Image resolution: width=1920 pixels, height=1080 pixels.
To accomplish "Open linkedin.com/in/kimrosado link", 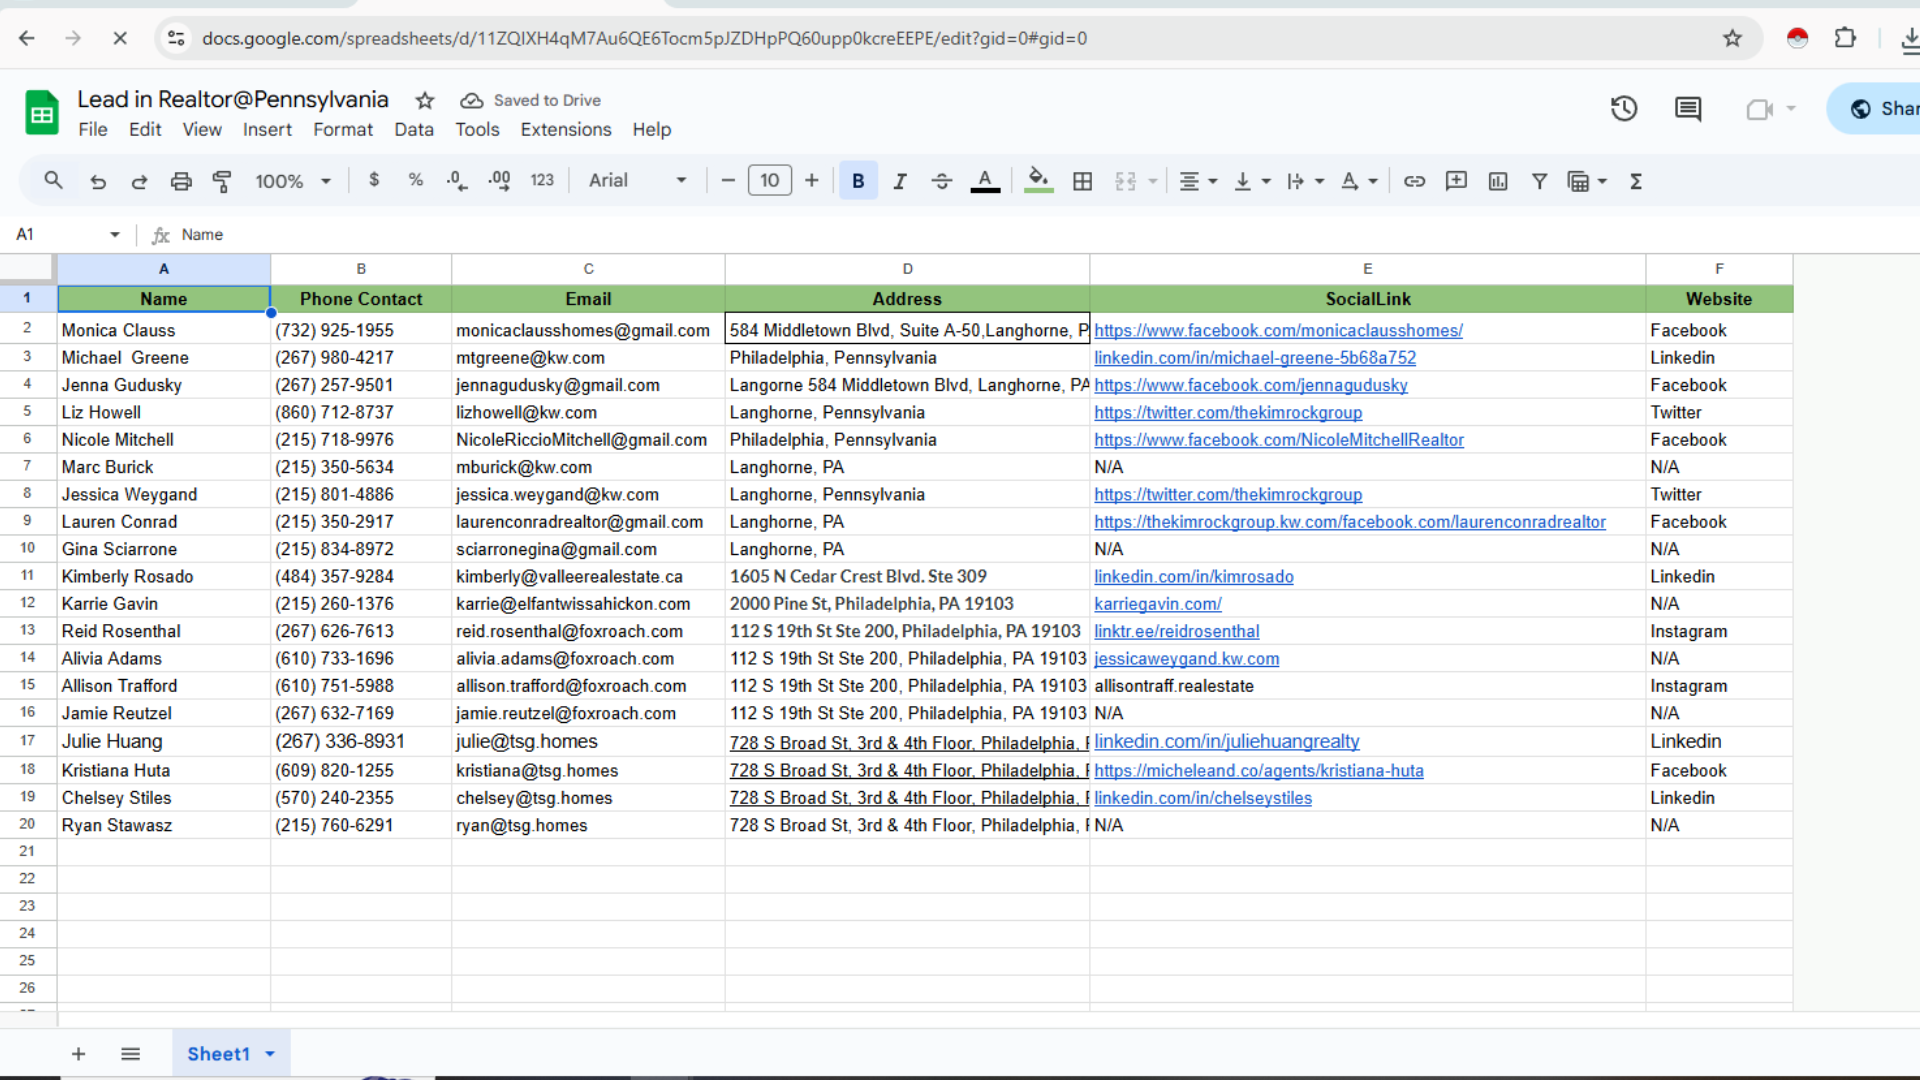I will click(x=1193, y=577).
